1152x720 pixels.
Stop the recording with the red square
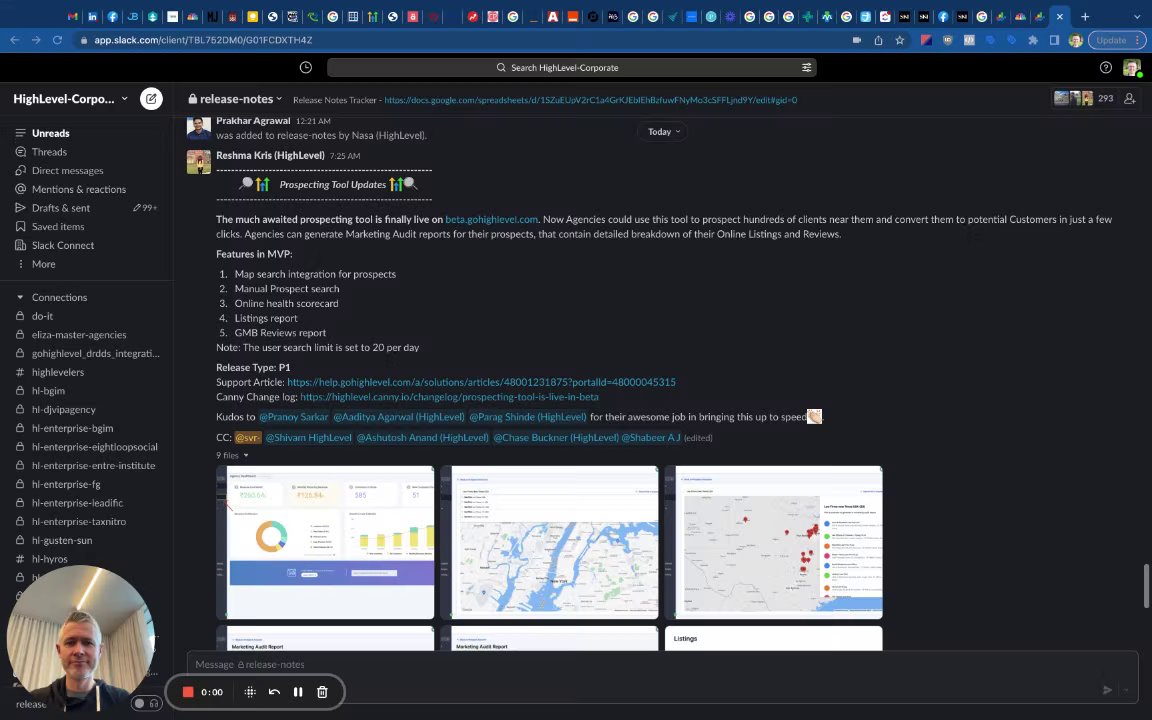[188, 692]
